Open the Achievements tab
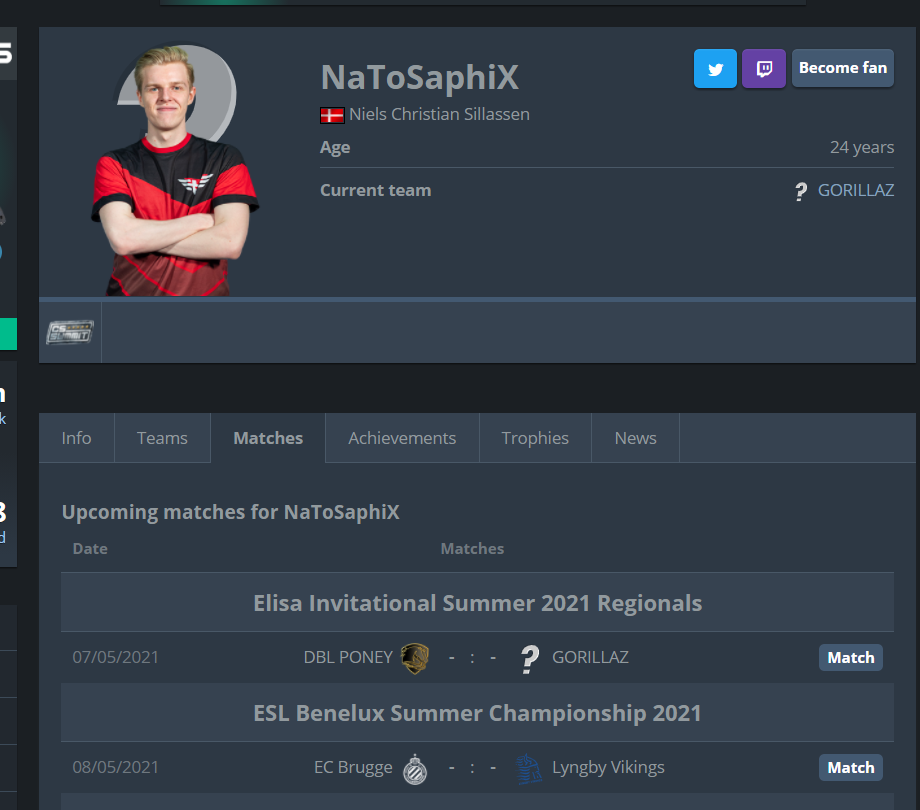 (402, 438)
